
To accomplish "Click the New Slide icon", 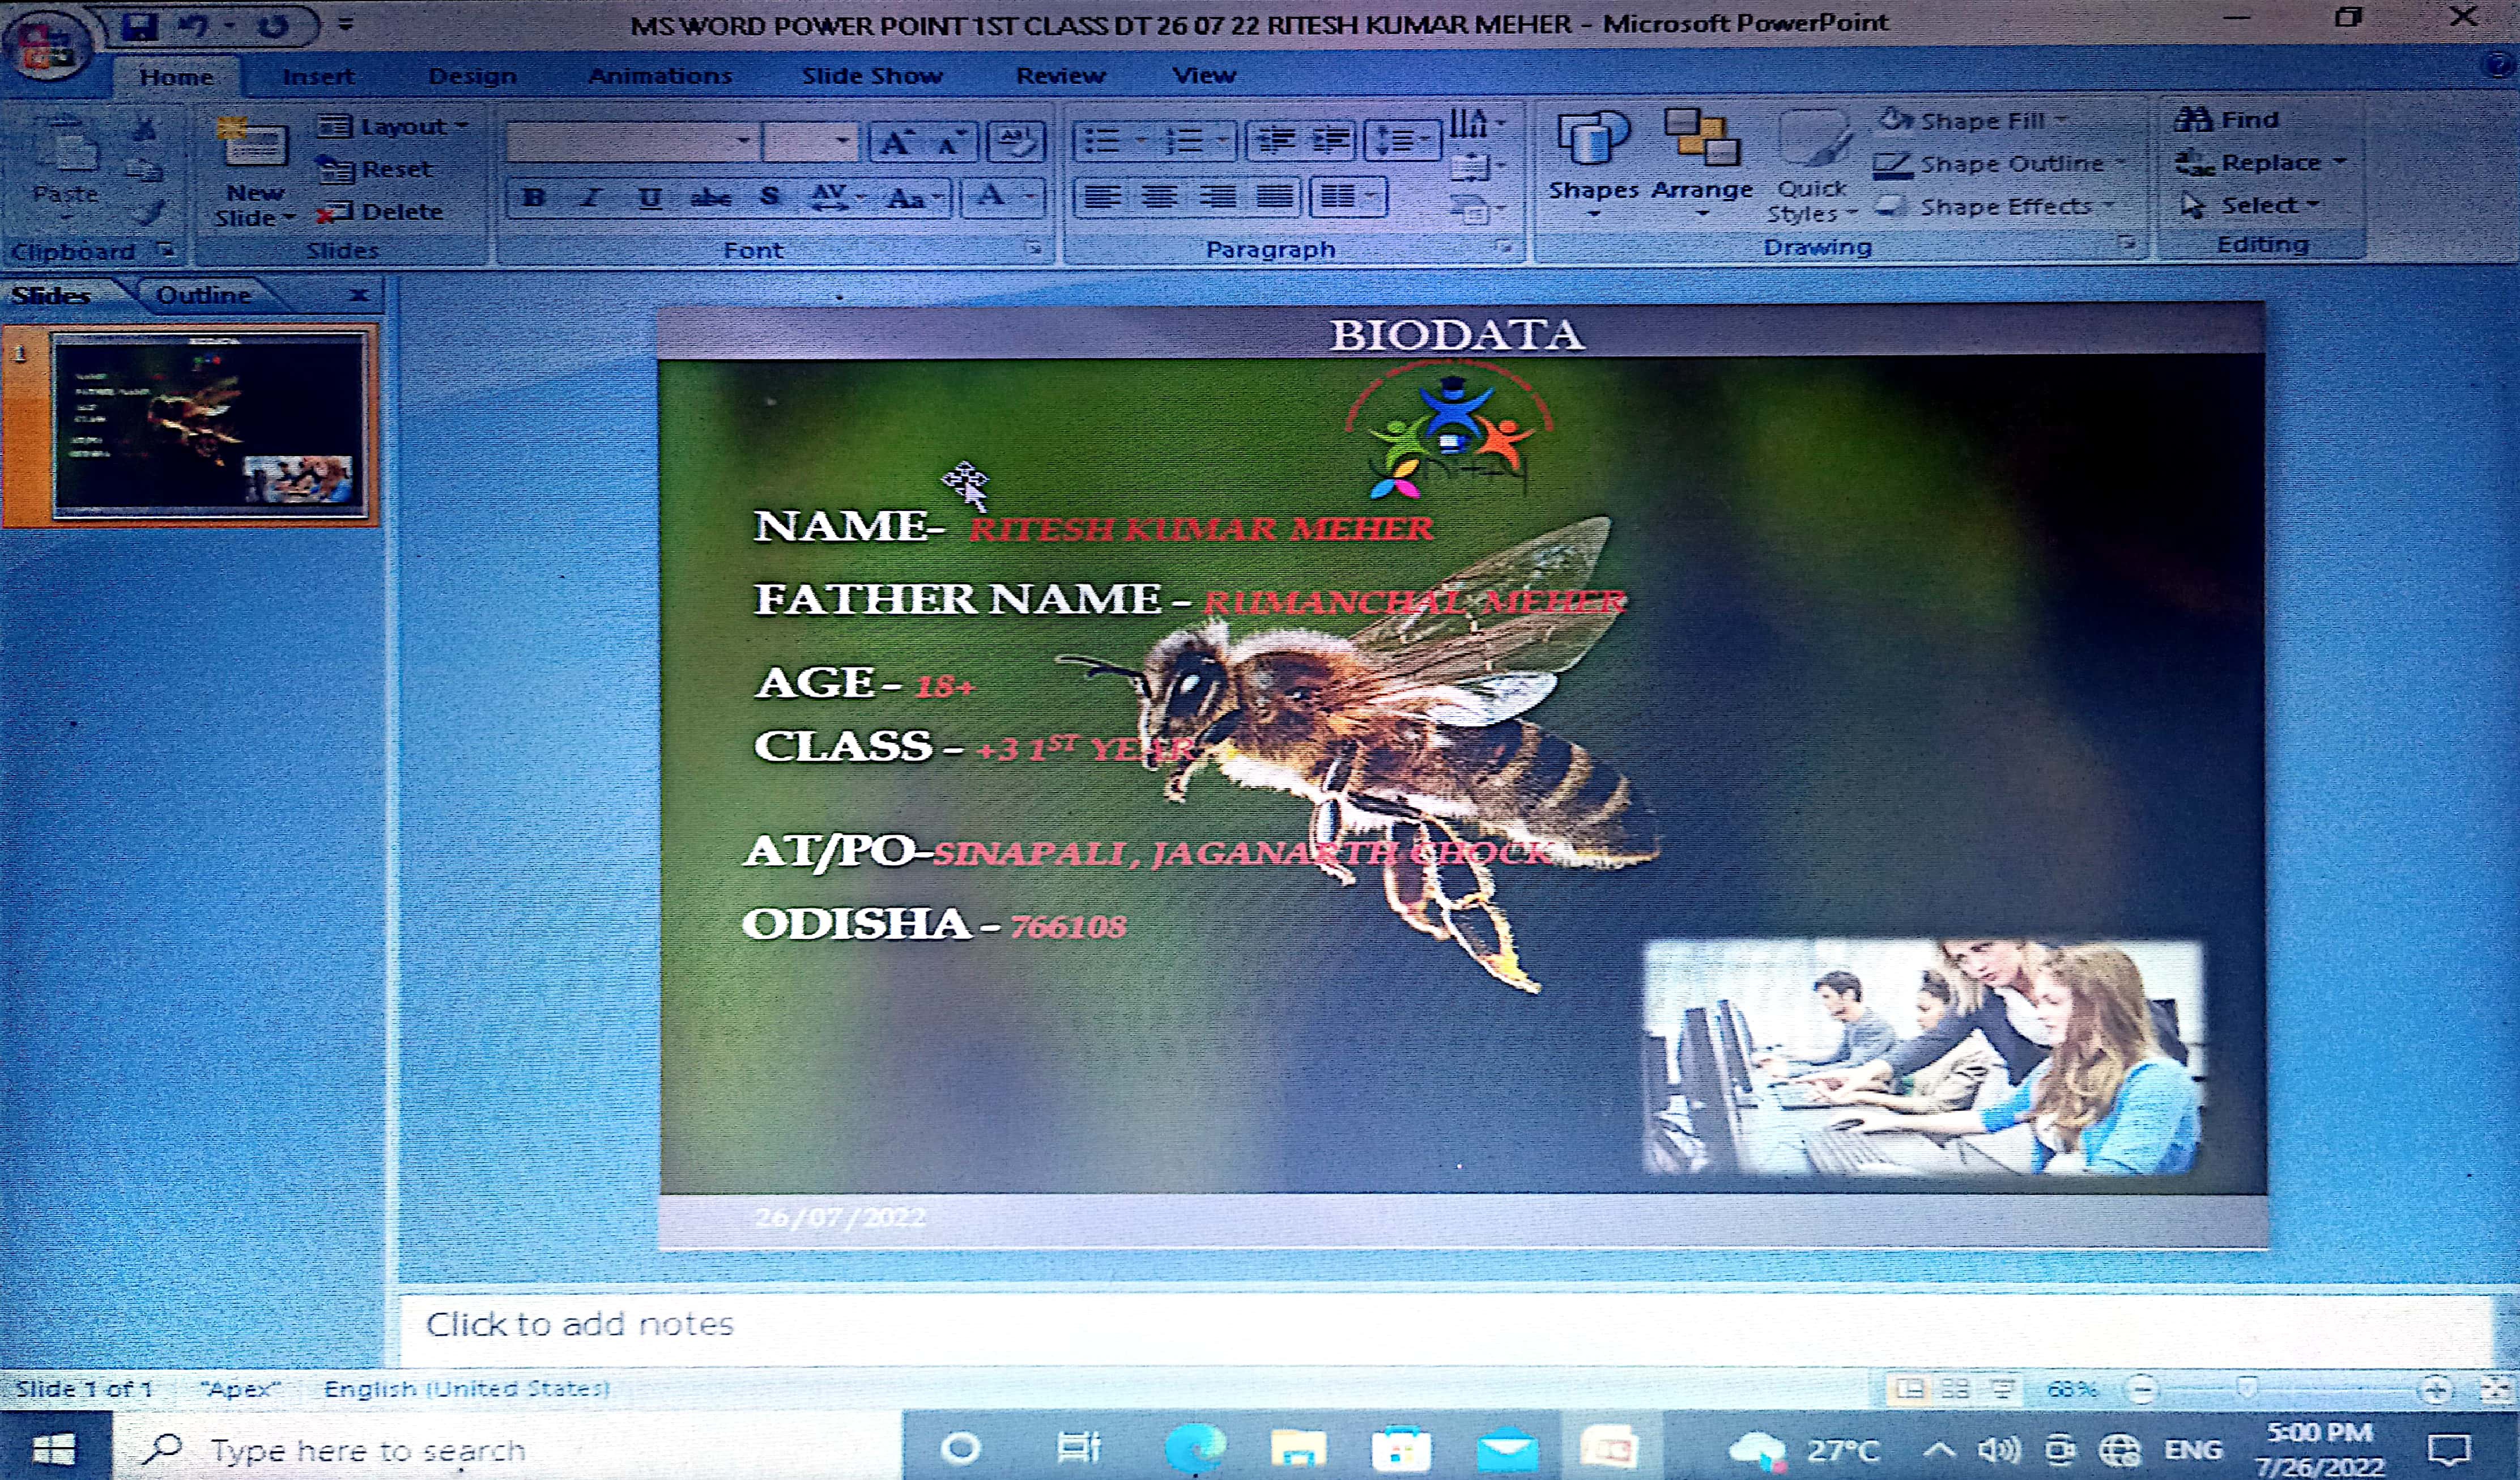I will (253, 144).
